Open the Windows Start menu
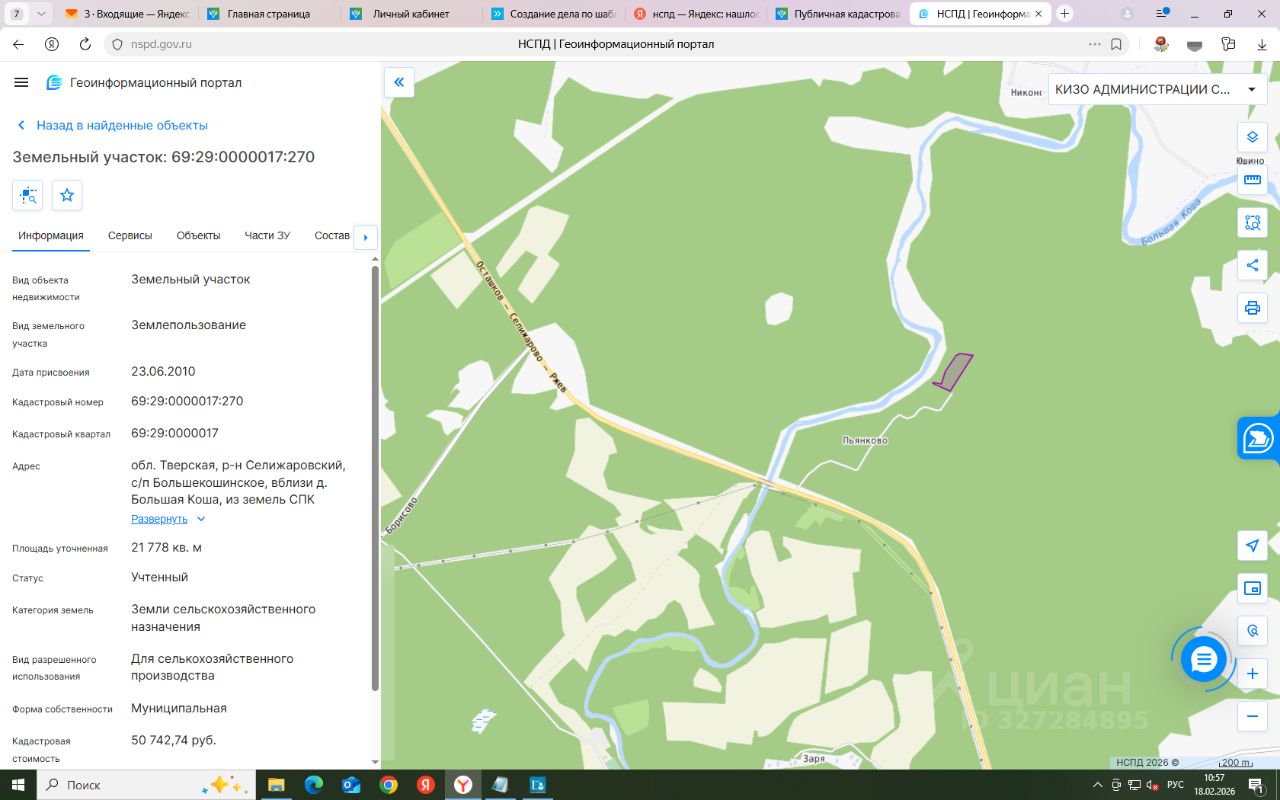1280x800 pixels. pyautogui.click(x=18, y=785)
